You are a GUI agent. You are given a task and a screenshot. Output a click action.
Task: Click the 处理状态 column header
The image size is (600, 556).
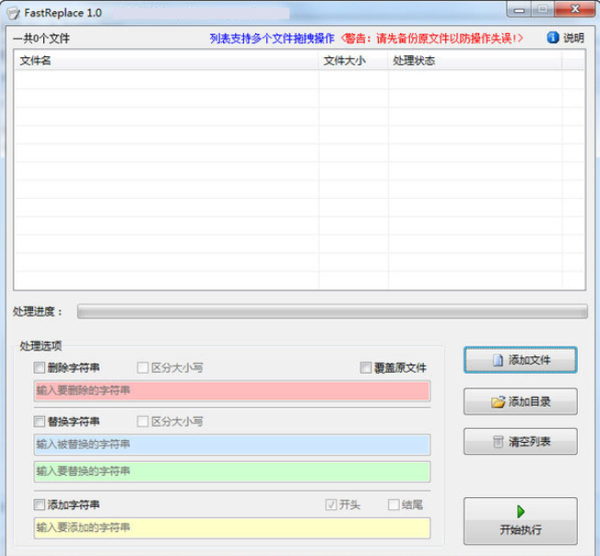474,61
